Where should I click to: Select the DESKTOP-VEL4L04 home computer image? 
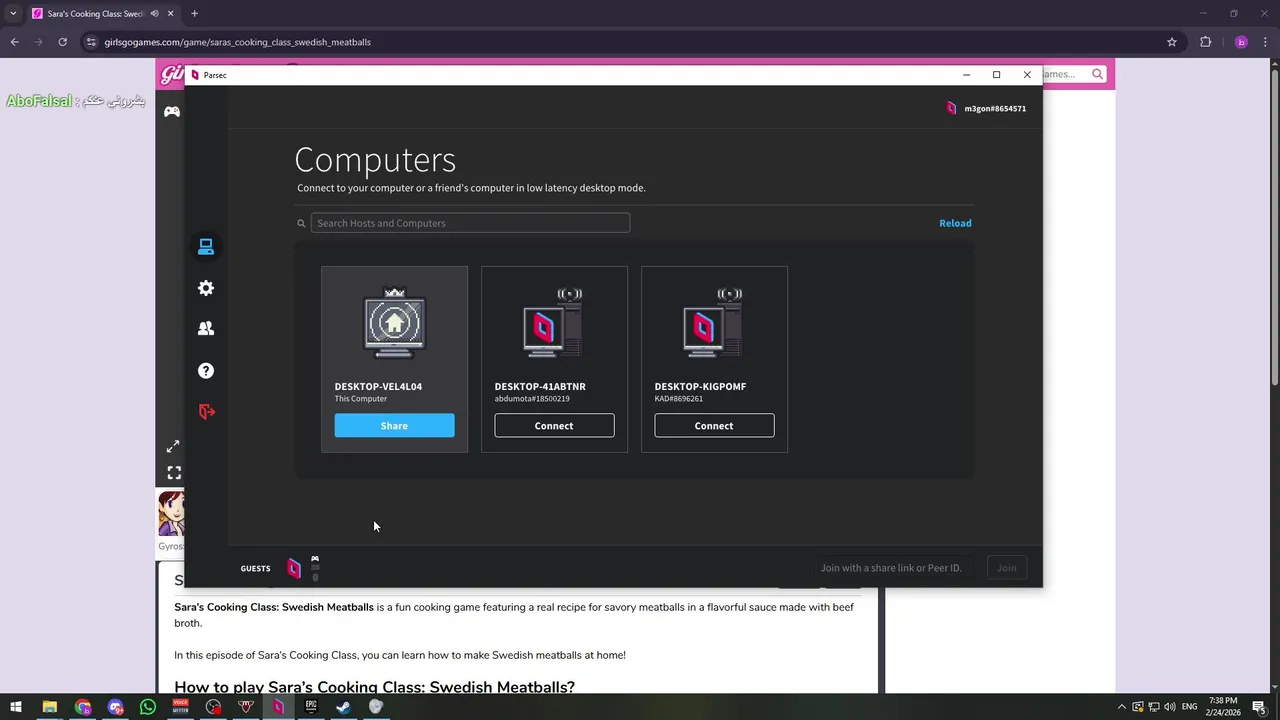click(x=394, y=322)
